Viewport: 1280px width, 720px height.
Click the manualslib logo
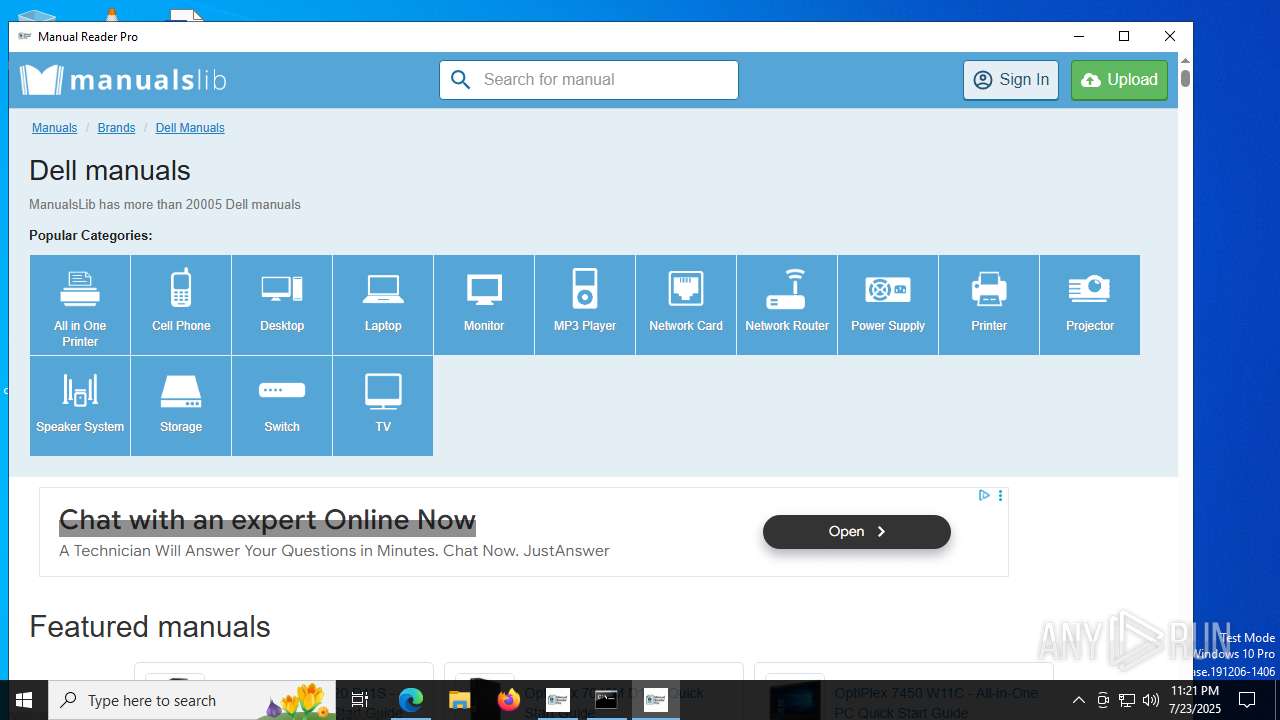click(123, 80)
